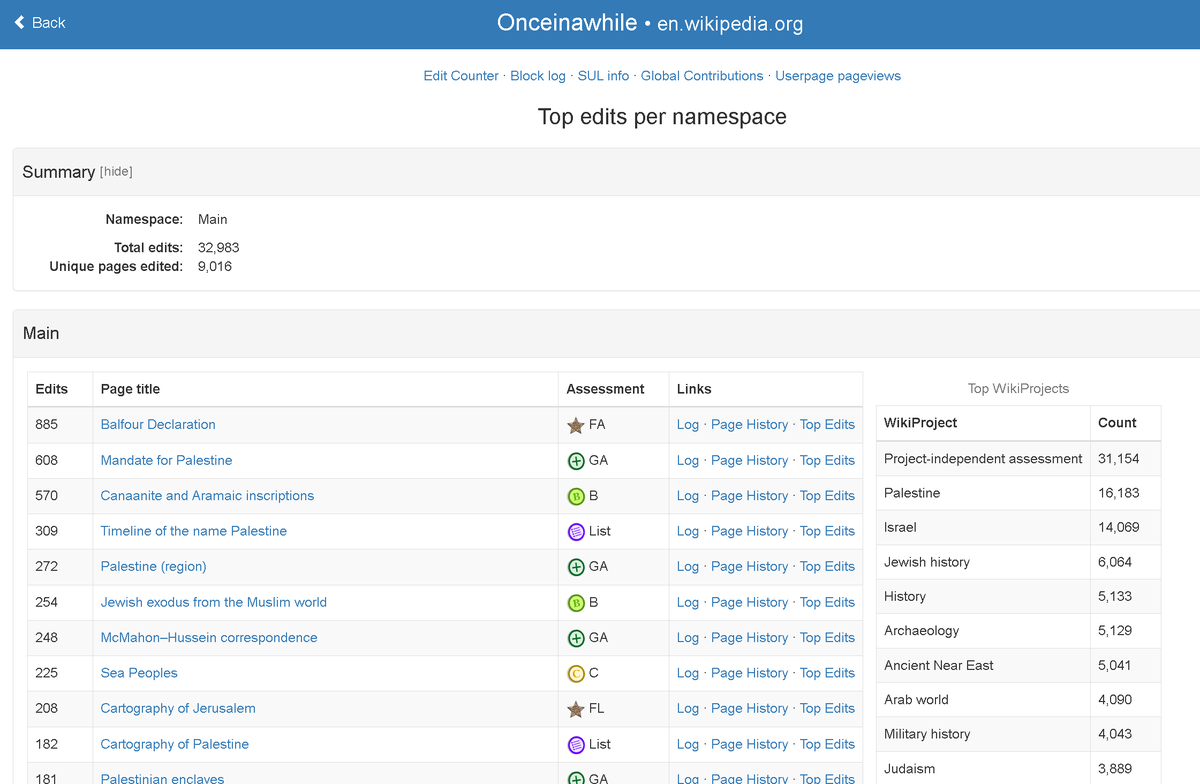View Page History for Timeline of name Palestine
This screenshot has height=784, width=1200.
pos(749,531)
